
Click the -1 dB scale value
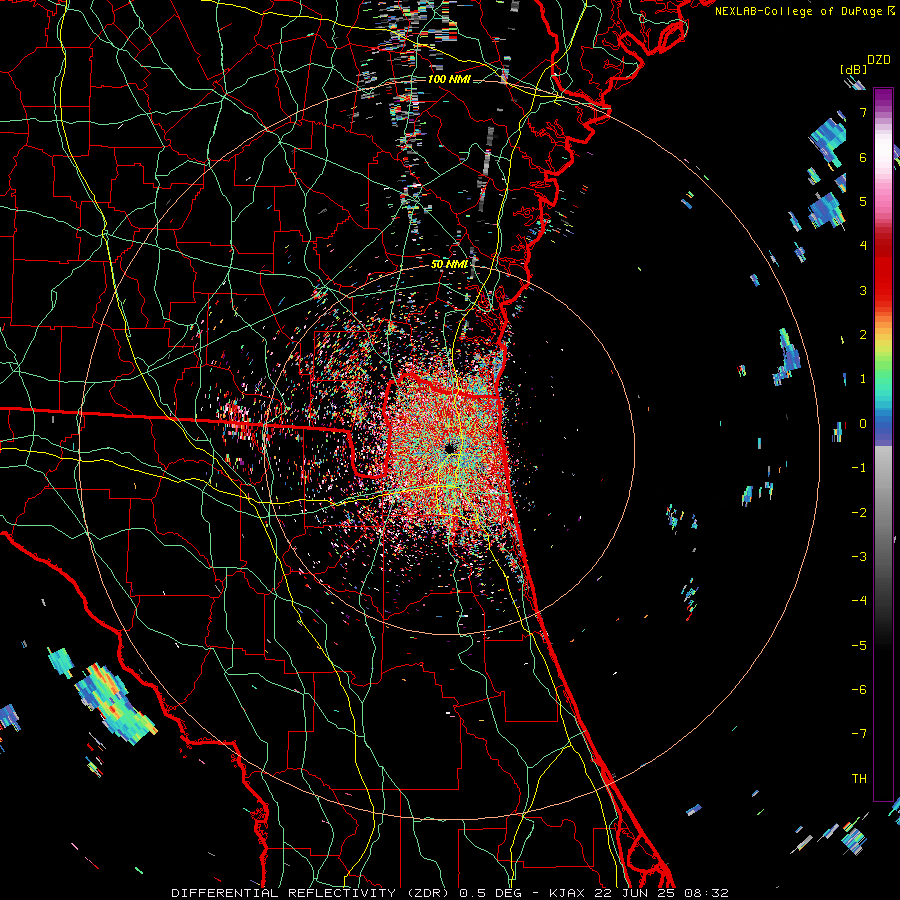click(x=859, y=468)
